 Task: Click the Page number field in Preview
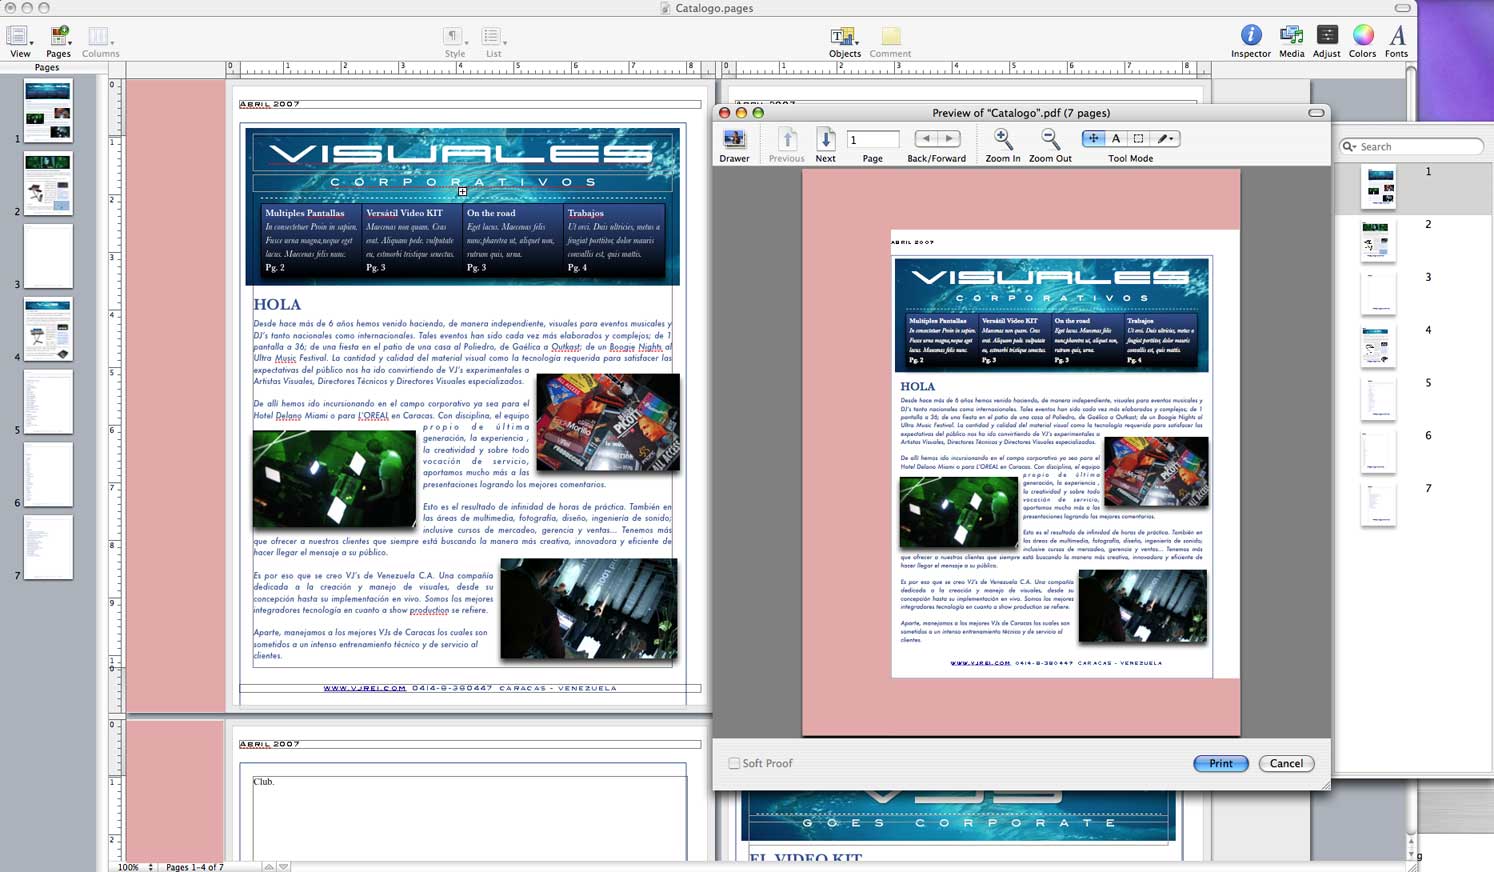pos(873,140)
